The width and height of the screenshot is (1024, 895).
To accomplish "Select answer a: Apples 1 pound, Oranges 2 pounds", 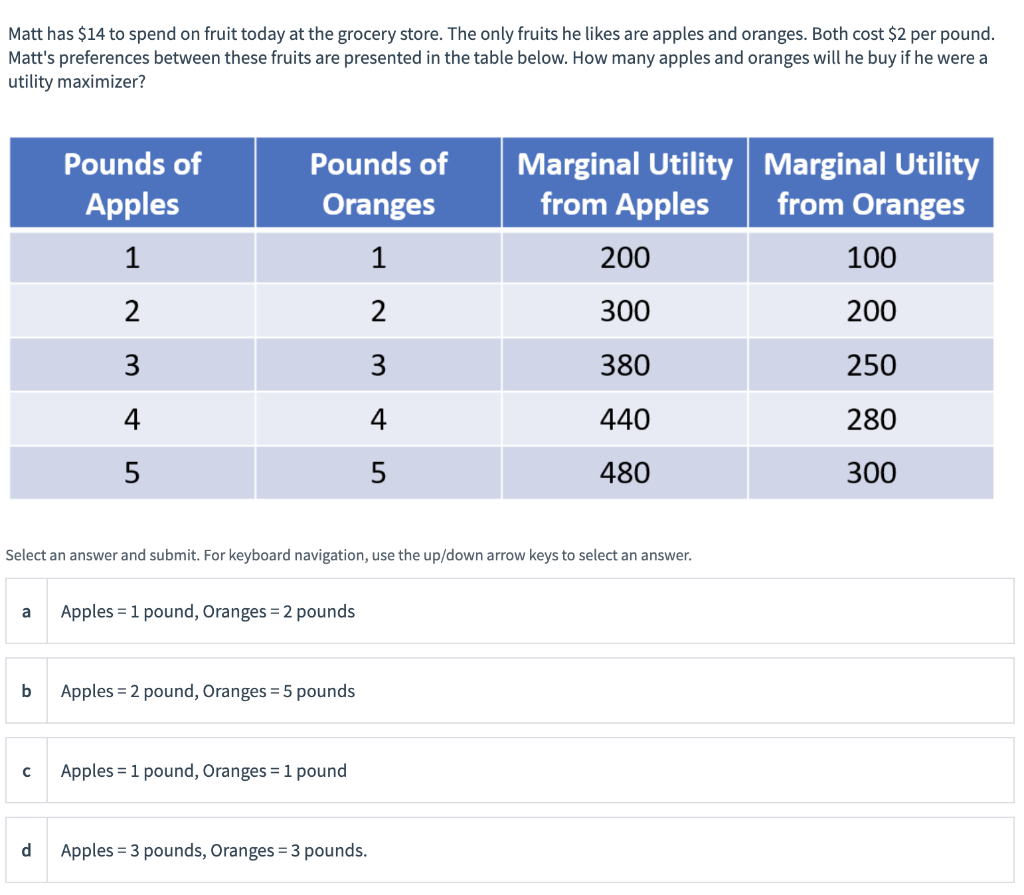I will pyautogui.click(x=510, y=611).
